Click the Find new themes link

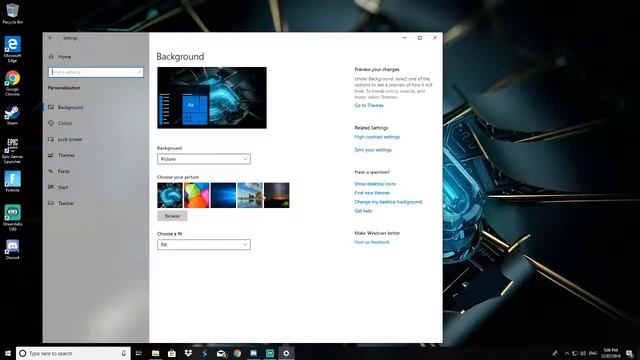coord(372,193)
